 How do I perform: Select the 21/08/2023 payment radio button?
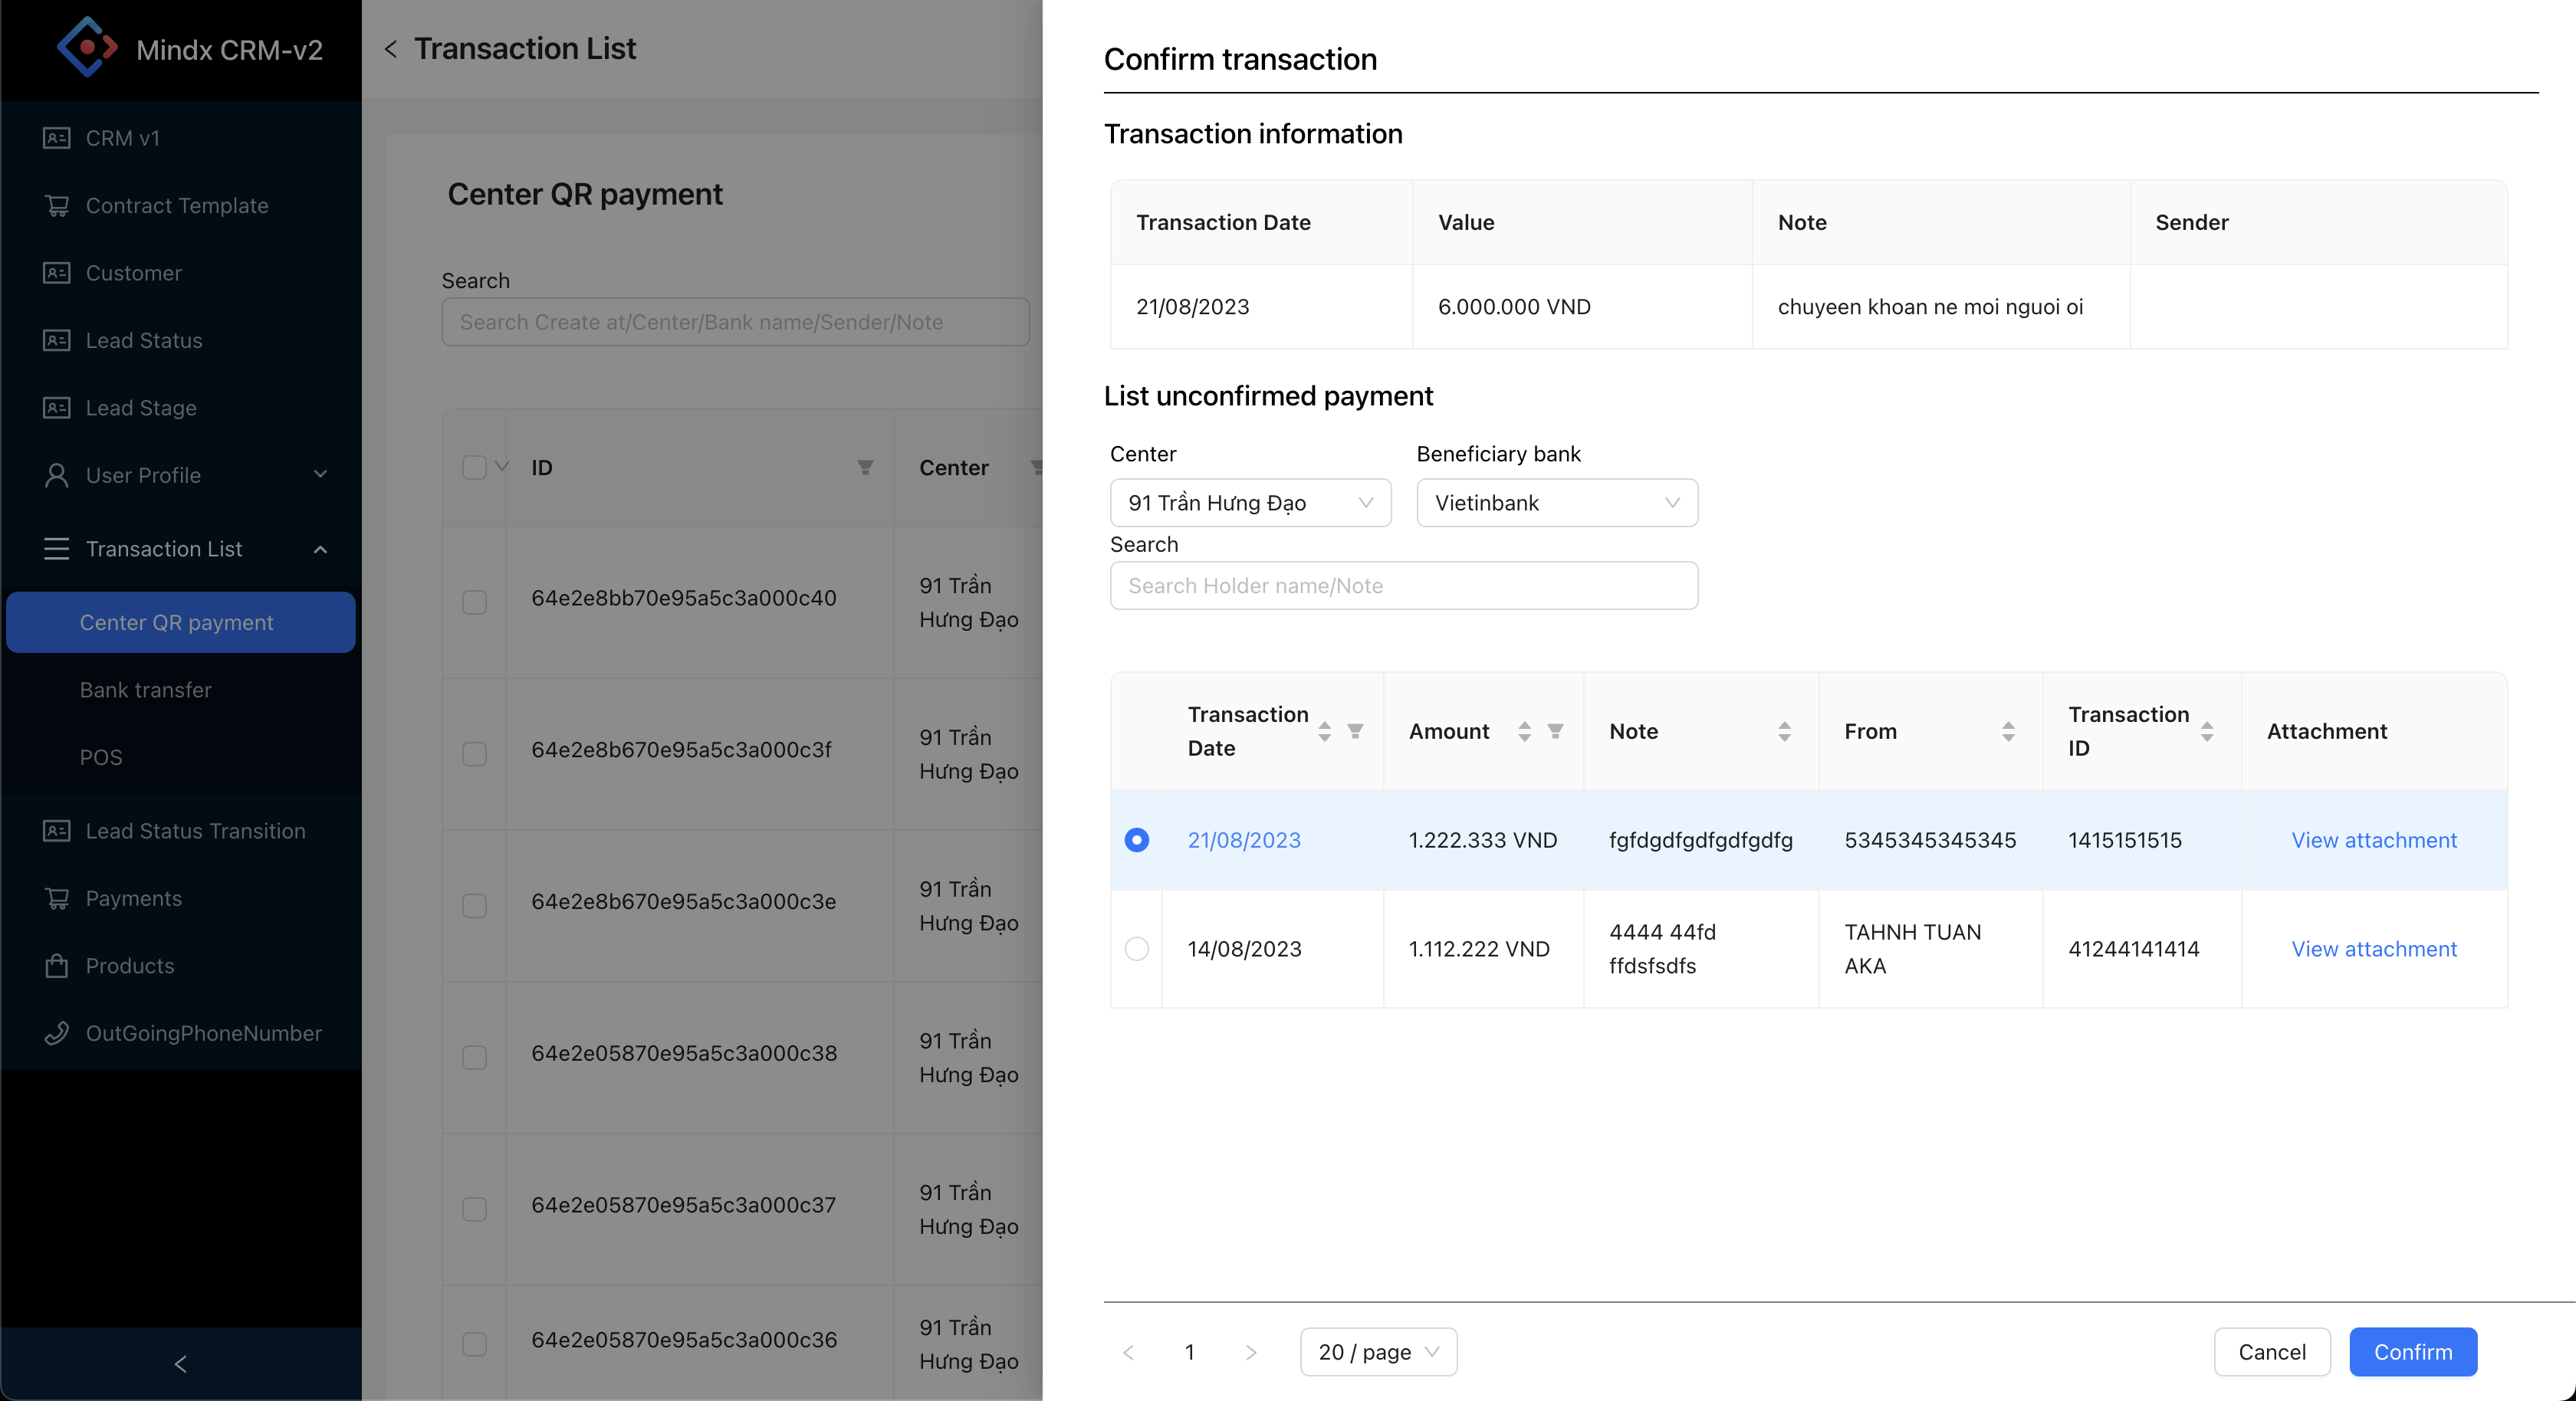1136,840
